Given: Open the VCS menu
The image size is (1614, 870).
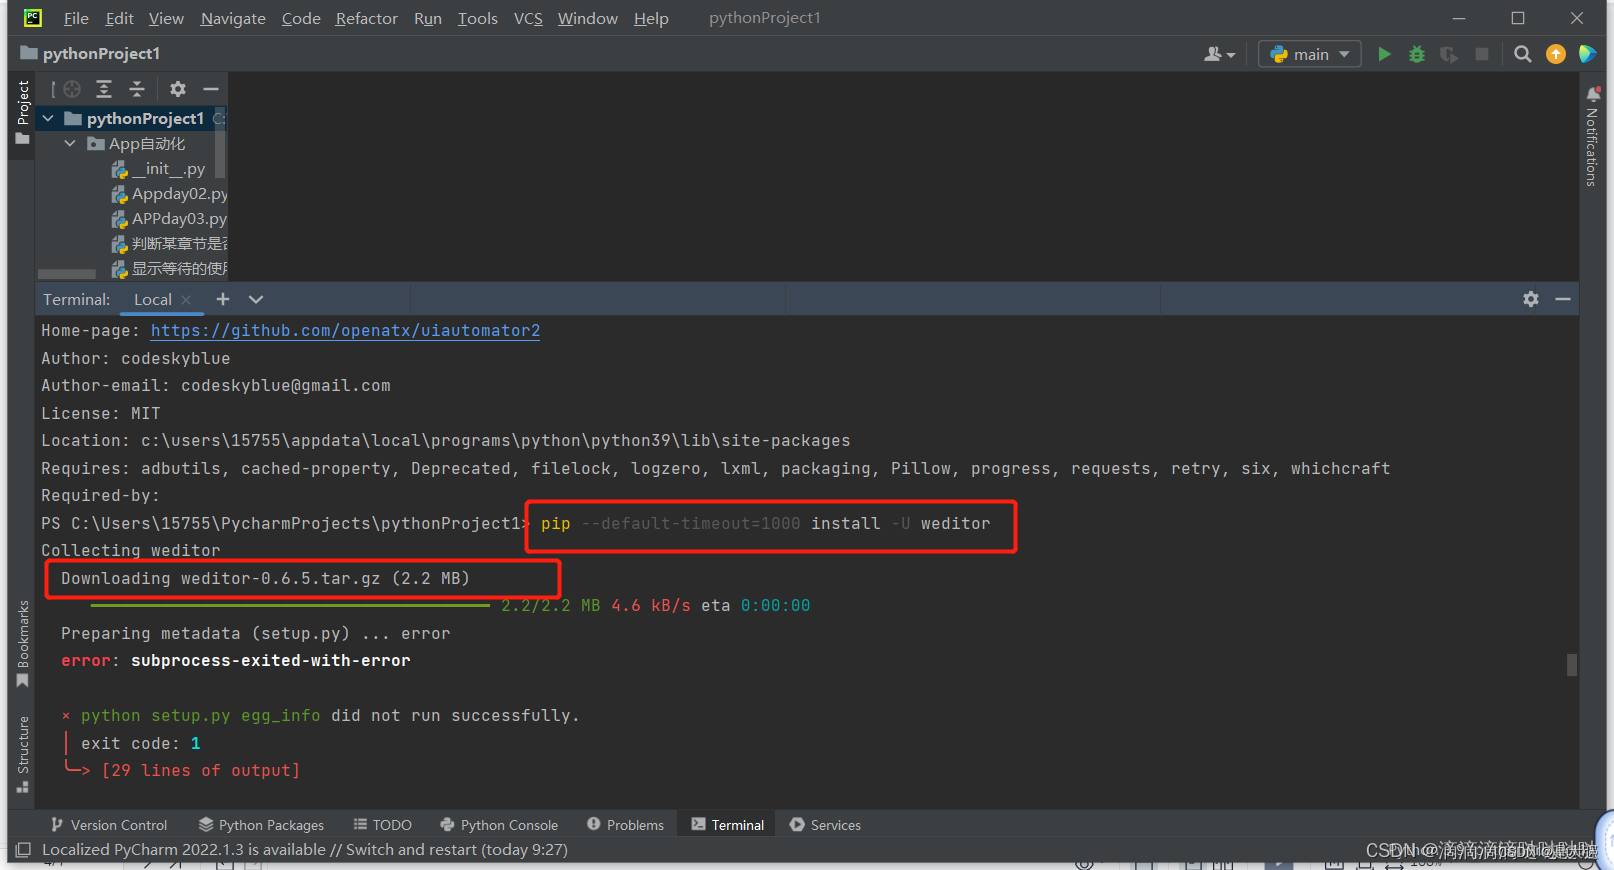Looking at the screenshot, I should coord(528,18).
